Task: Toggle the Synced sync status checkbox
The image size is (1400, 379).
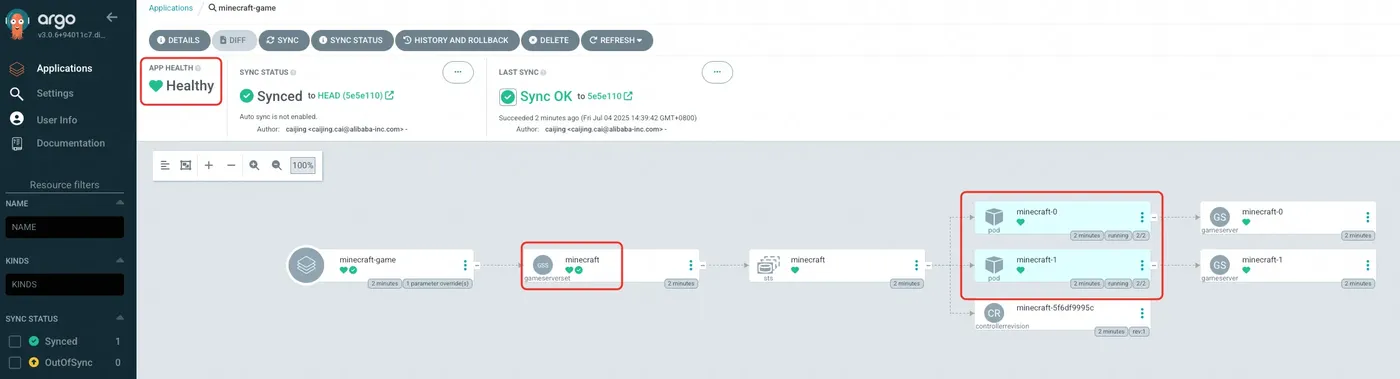Action: tap(15, 341)
